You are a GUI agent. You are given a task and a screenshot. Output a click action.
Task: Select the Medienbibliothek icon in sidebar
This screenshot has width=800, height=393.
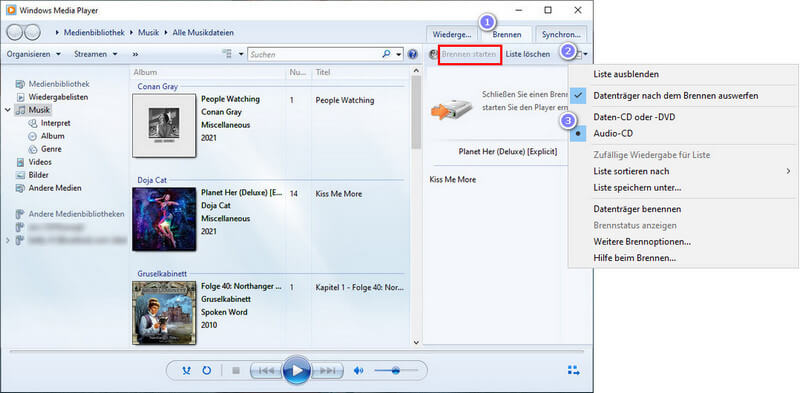(20, 84)
